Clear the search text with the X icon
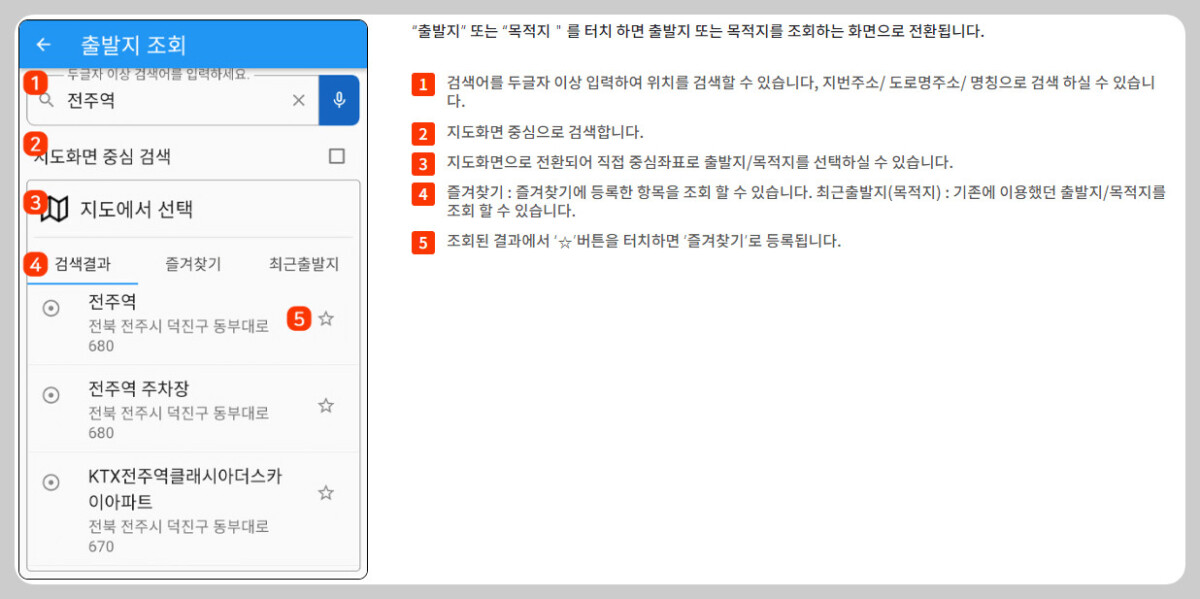Screen dimensions: 1200x599 click(298, 99)
